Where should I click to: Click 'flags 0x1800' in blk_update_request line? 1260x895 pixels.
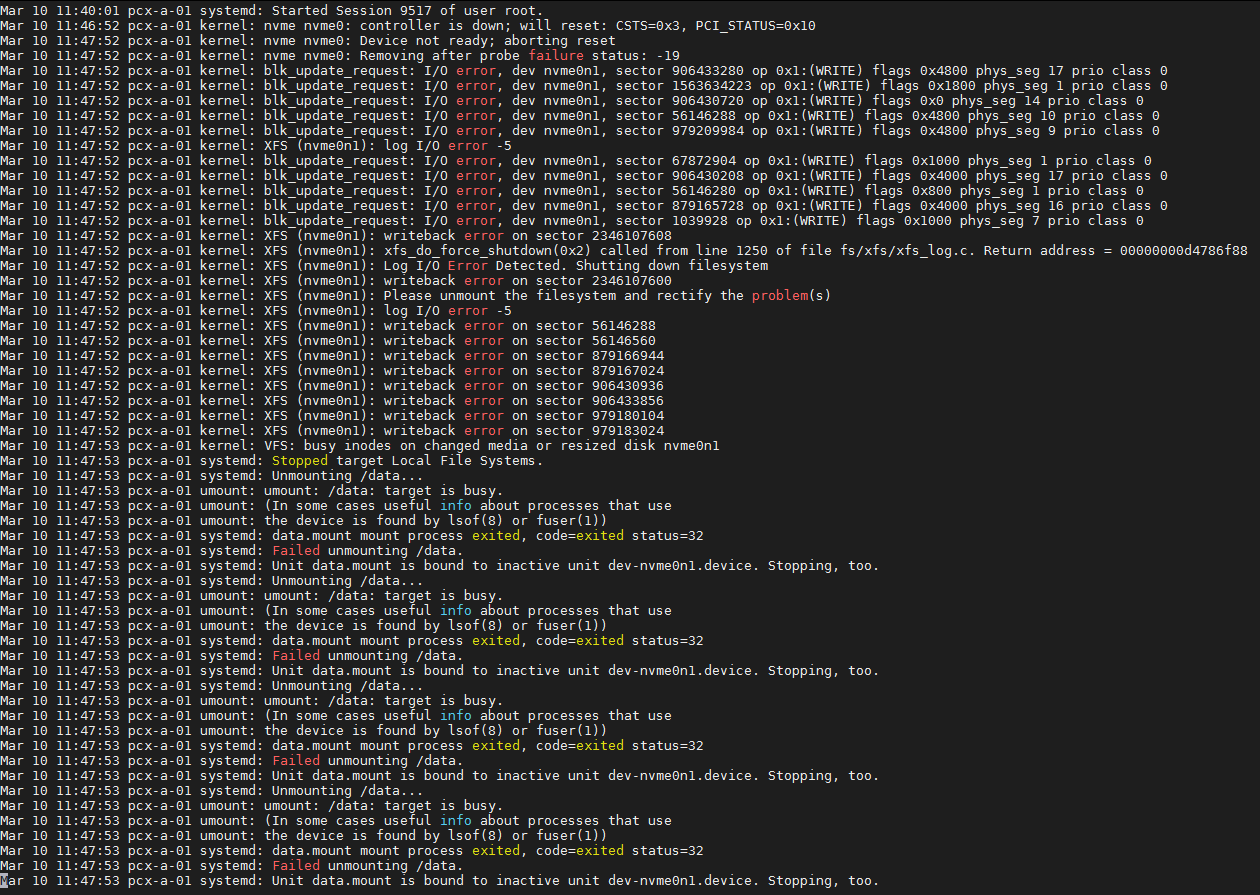click(929, 85)
